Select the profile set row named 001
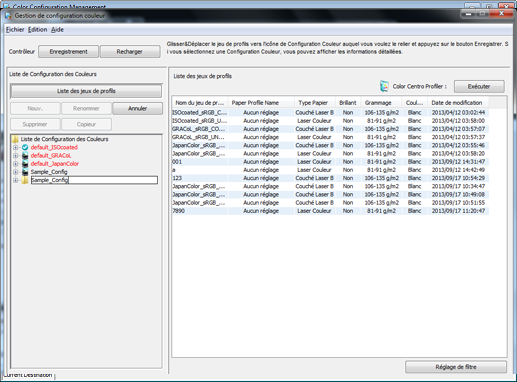Screen dimensions: 517x382 [330, 162]
